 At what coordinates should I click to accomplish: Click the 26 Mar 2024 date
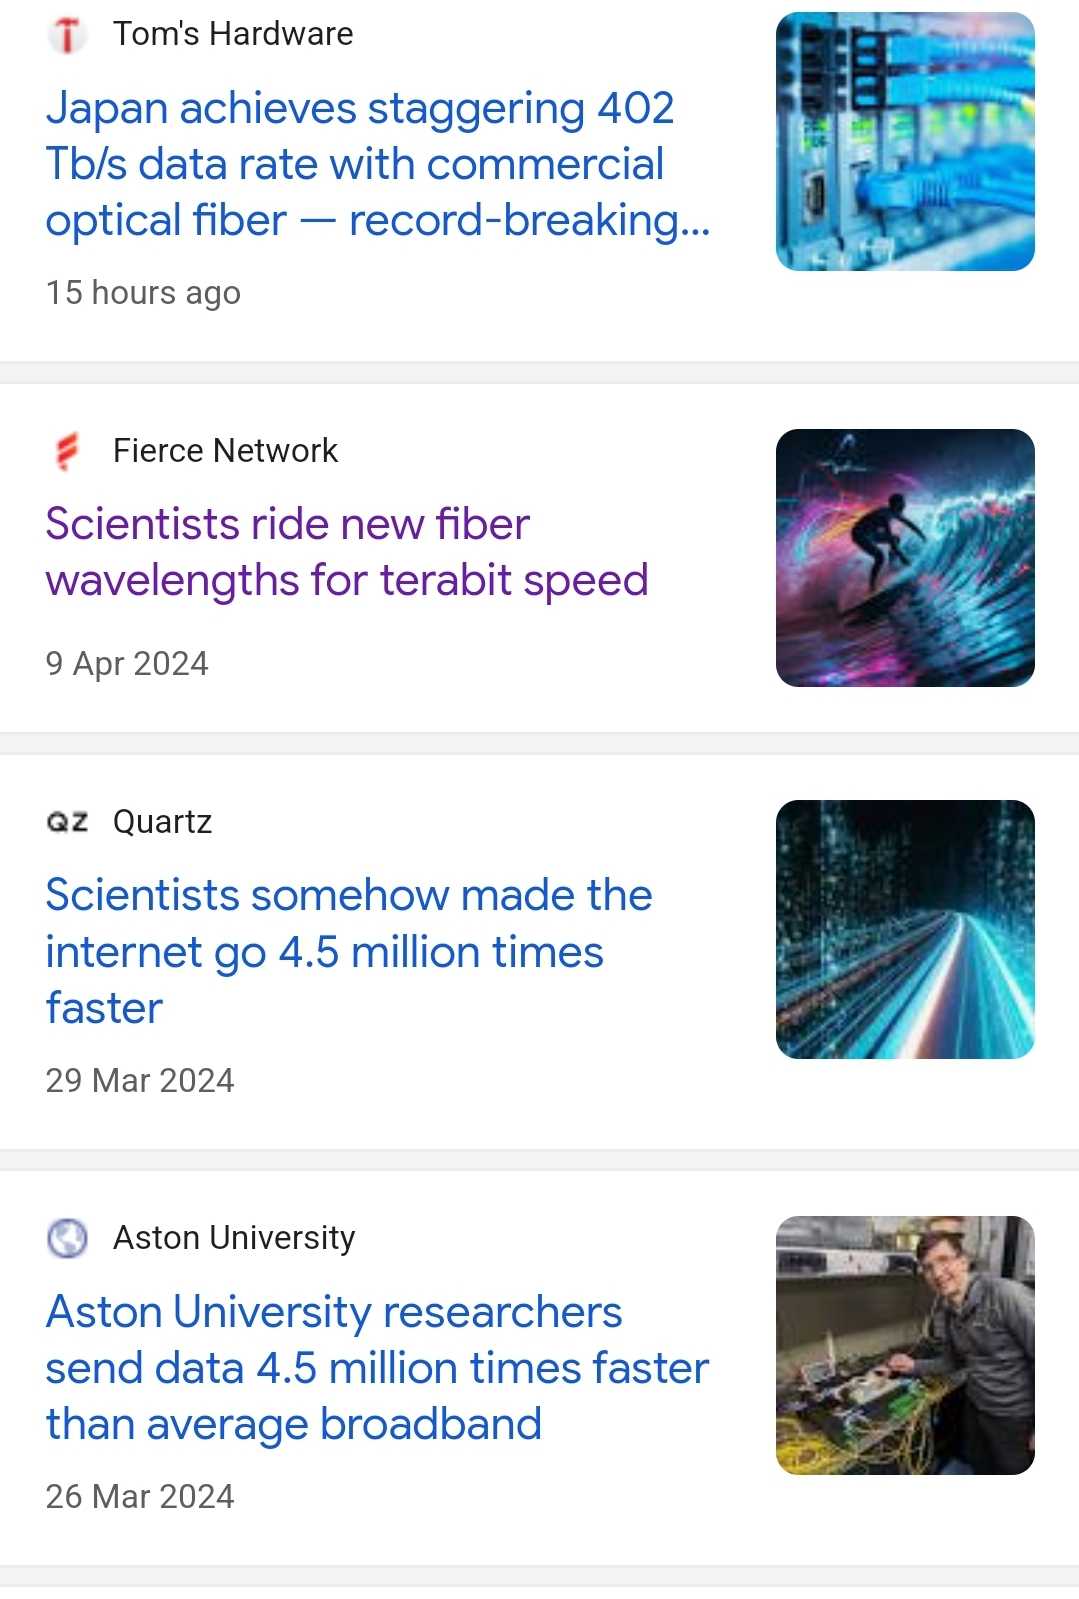[x=140, y=1497]
